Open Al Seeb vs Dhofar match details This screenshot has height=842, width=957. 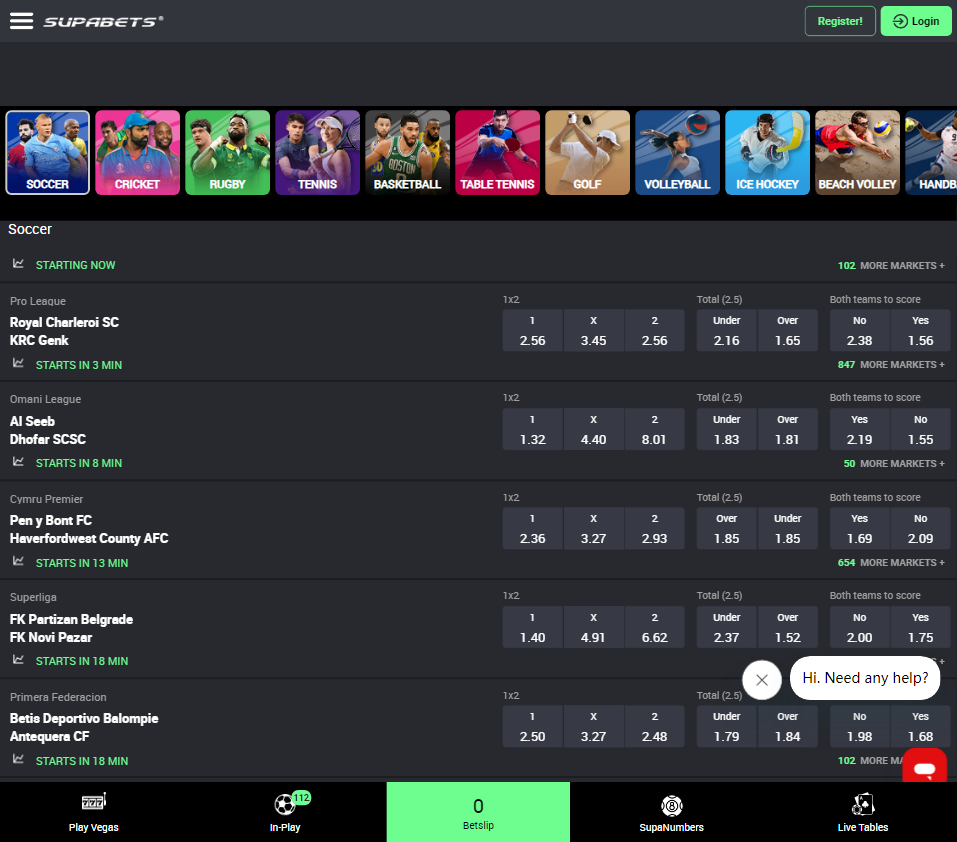48,430
